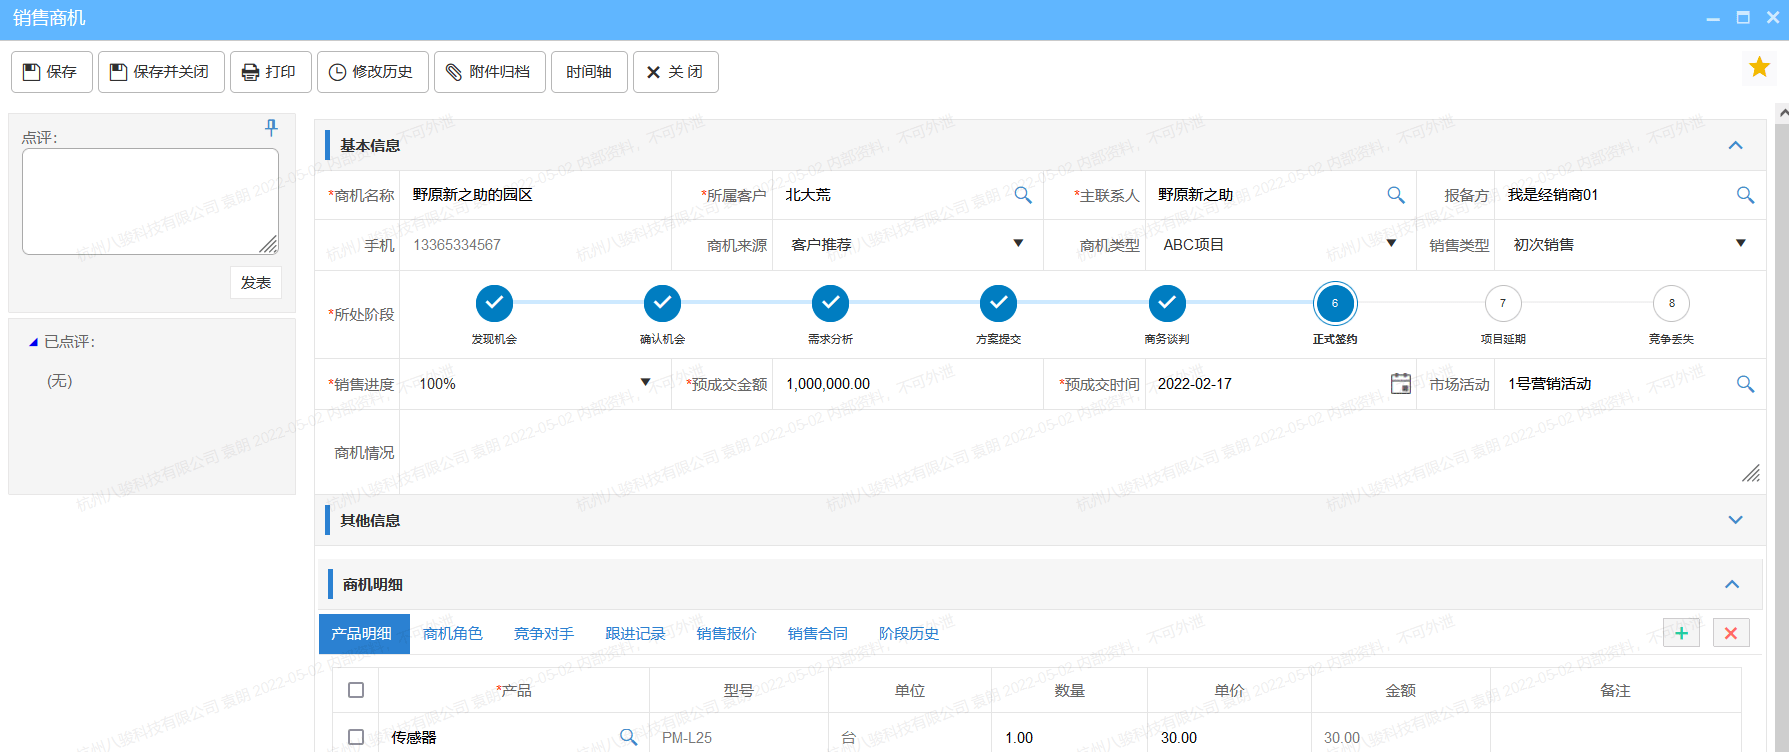
Task: Search marketing activity in 市场活动 field
Action: [1744, 384]
